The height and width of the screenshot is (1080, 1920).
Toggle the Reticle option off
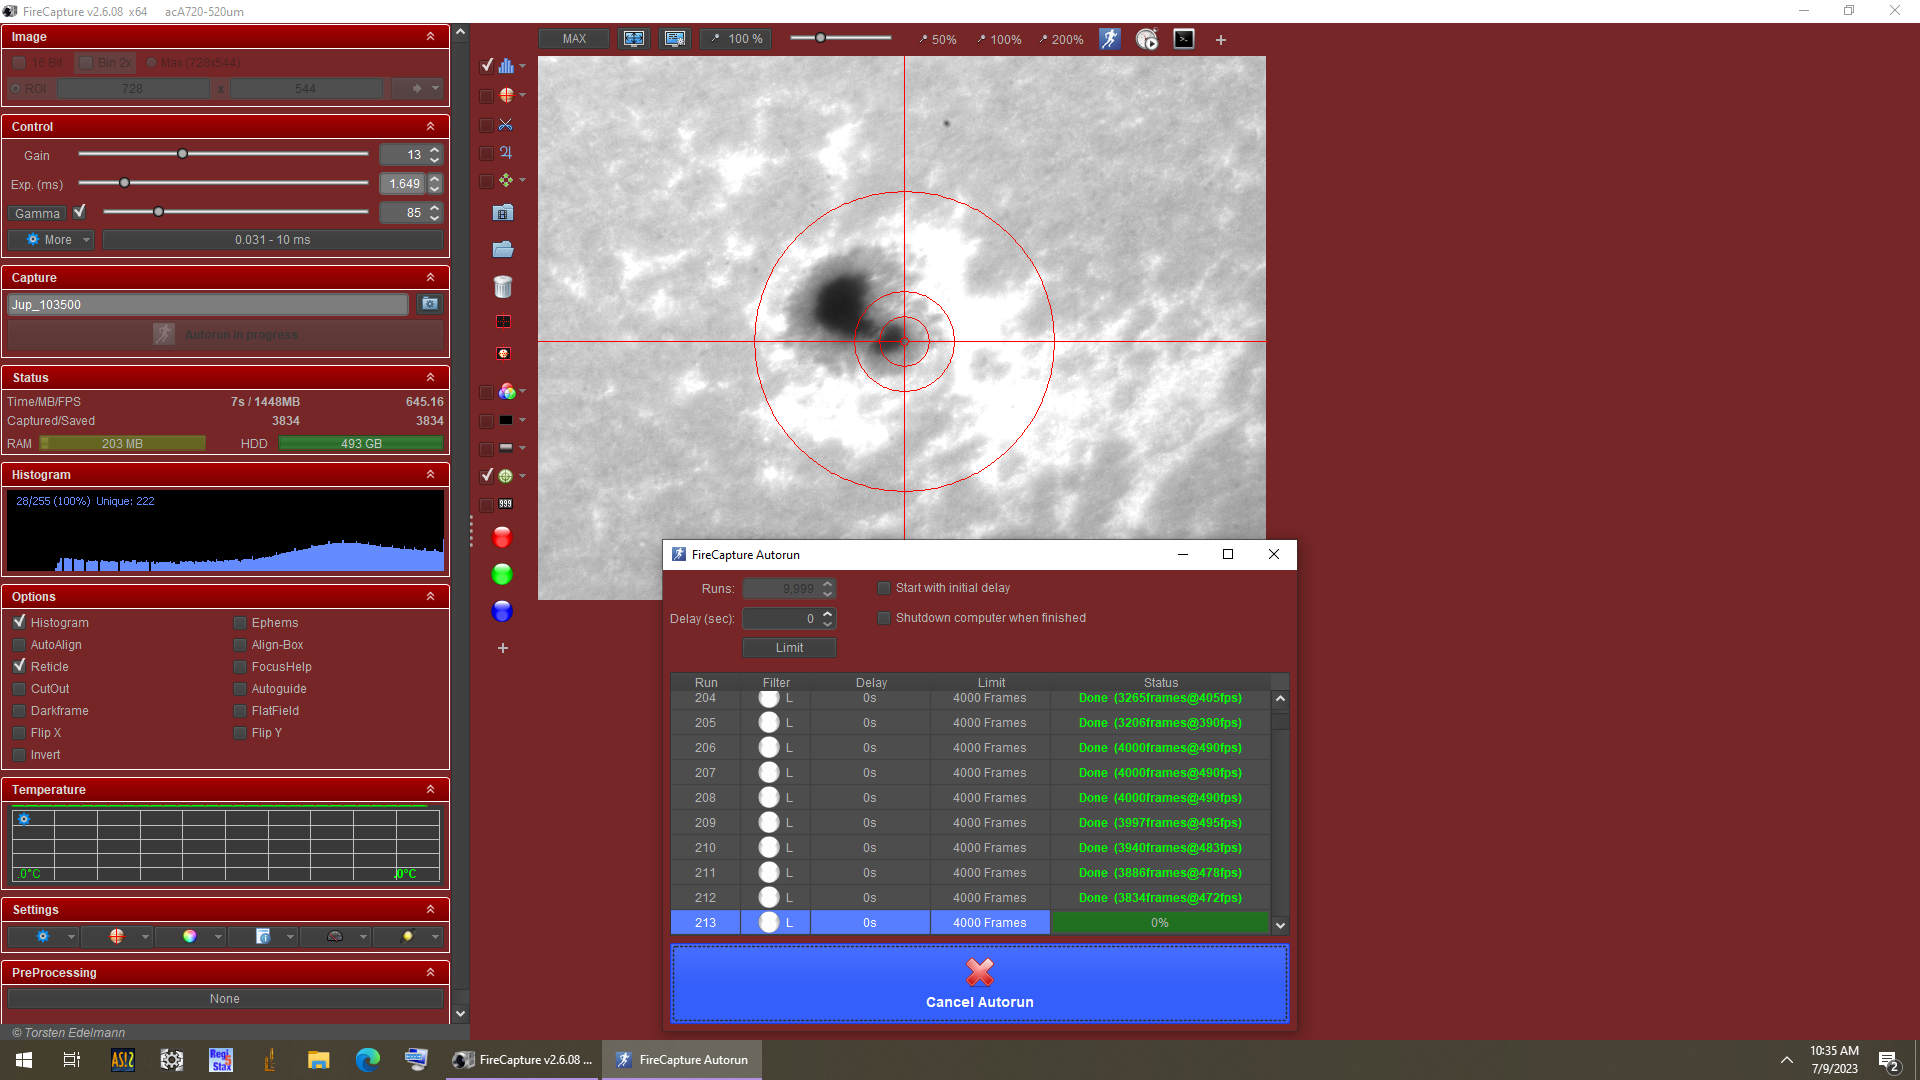[20, 666]
